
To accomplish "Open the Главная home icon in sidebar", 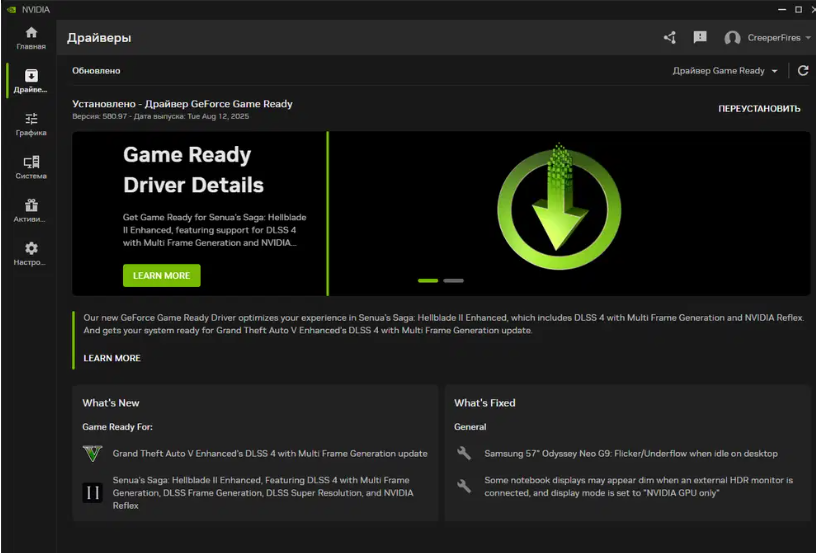I will 31,33.
